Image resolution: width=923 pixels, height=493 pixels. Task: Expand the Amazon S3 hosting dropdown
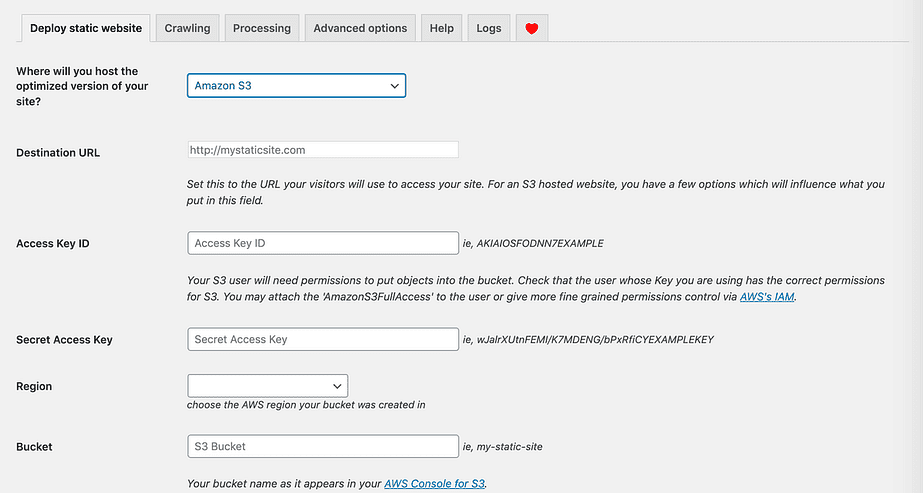click(296, 86)
